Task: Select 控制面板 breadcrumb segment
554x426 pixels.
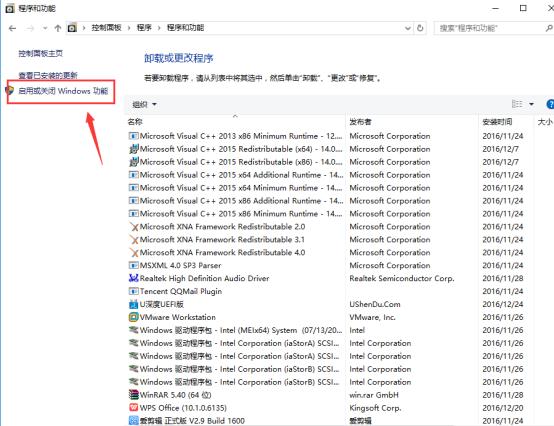Action: [x=106, y=28]
